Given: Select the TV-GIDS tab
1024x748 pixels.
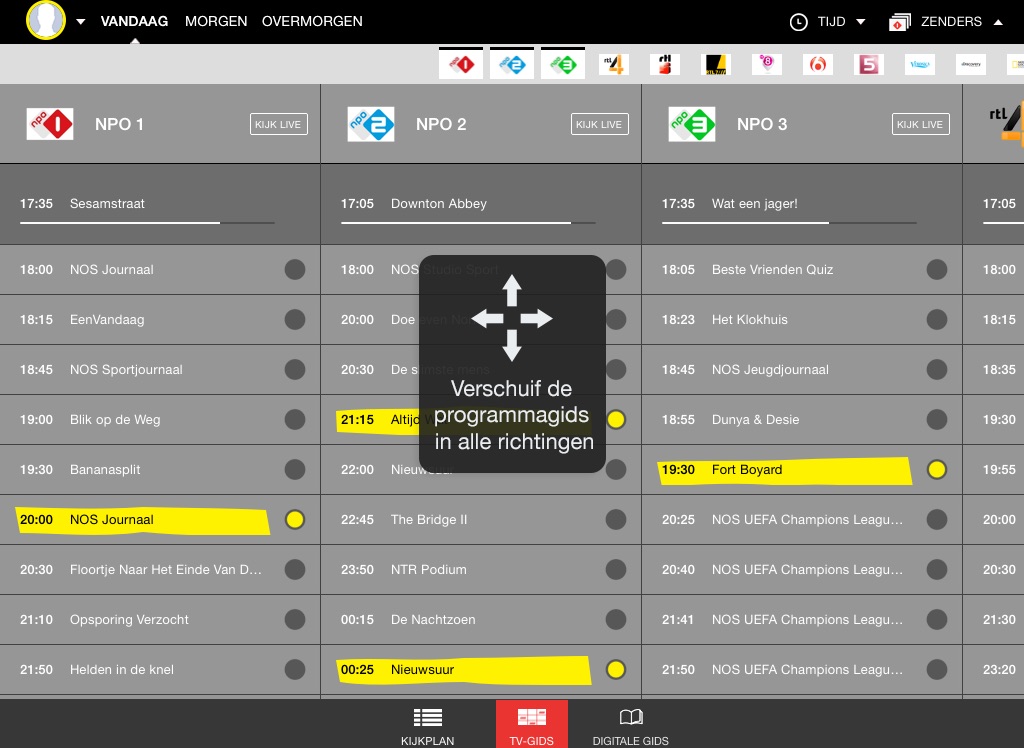Looking at the screenshot, I should 532,725.
